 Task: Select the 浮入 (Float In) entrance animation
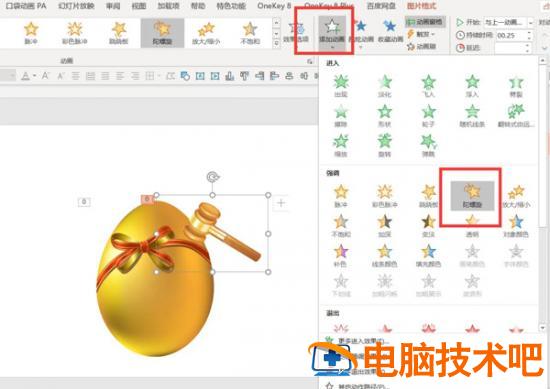pyautogui.click(x=472, y=86)
